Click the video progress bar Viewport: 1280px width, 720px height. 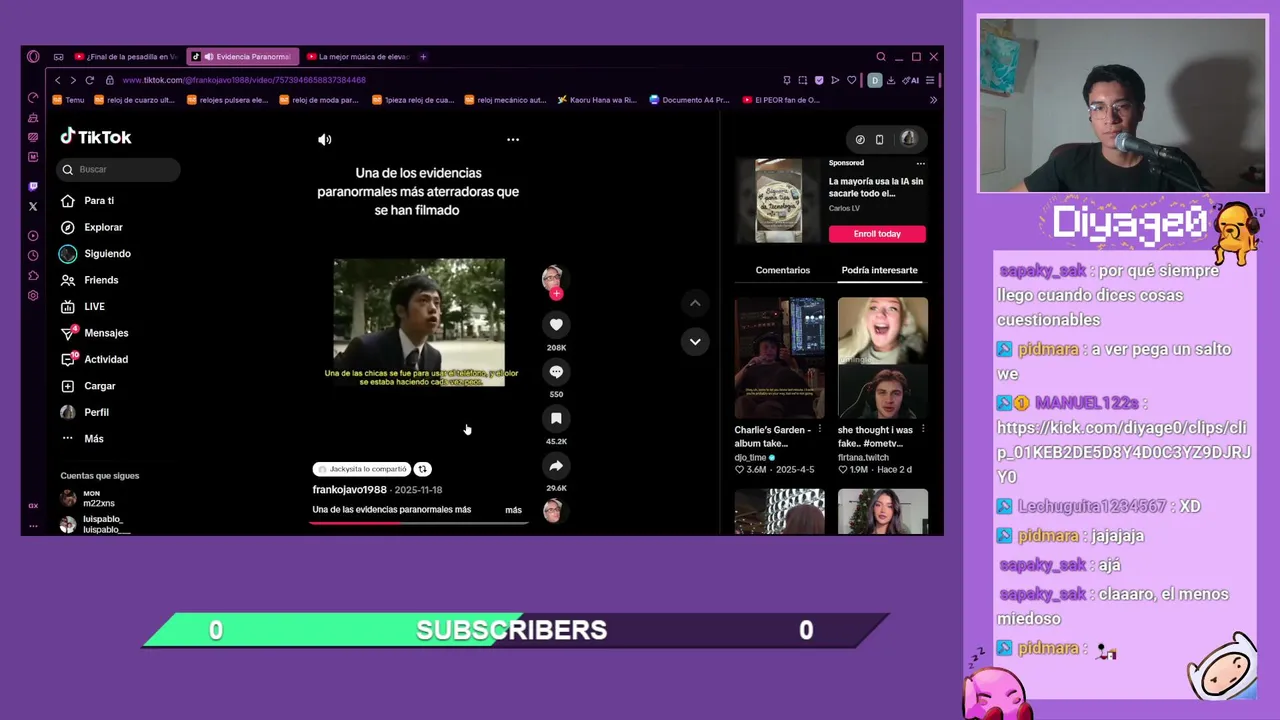(x=419, y=523)
